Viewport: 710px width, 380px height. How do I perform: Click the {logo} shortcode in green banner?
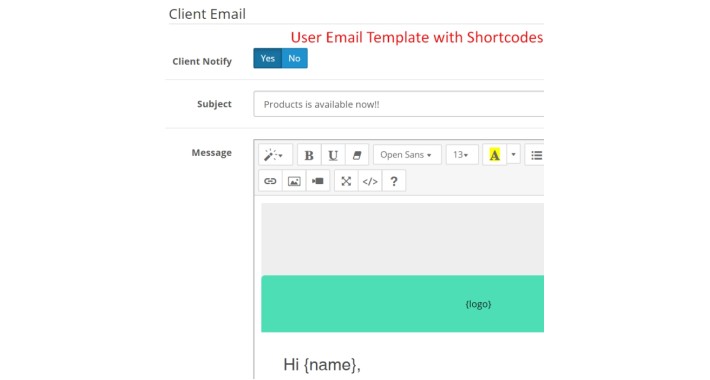(478, 304)
